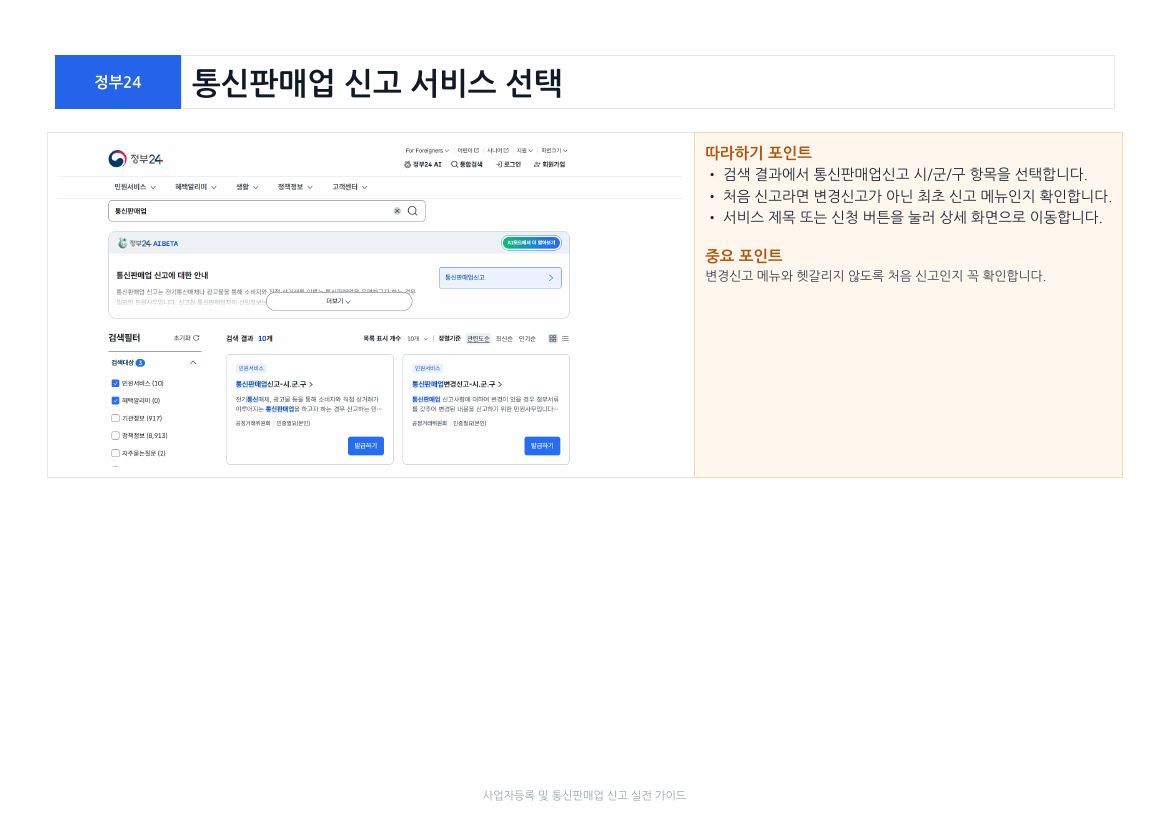Click the 정부24 logo
This screenshot has height=827, width=1170.
[x=135, y=159]
